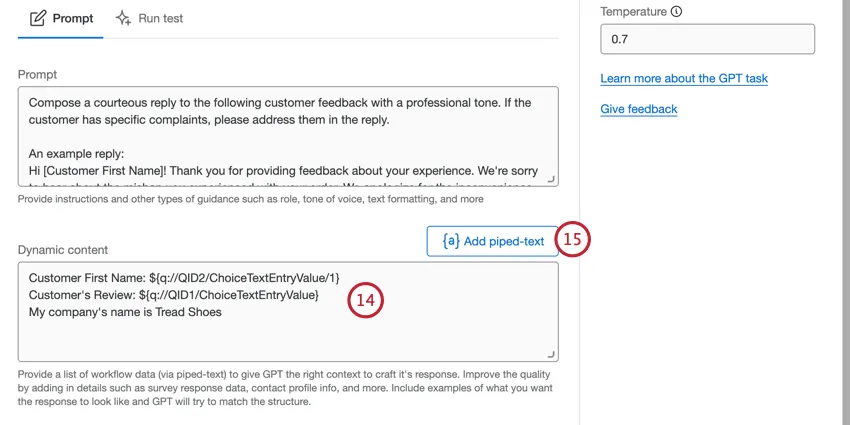Screen dimensions: 850x425
Task: Click the Tread Shoes company name line
Action: tap(125, 312)
